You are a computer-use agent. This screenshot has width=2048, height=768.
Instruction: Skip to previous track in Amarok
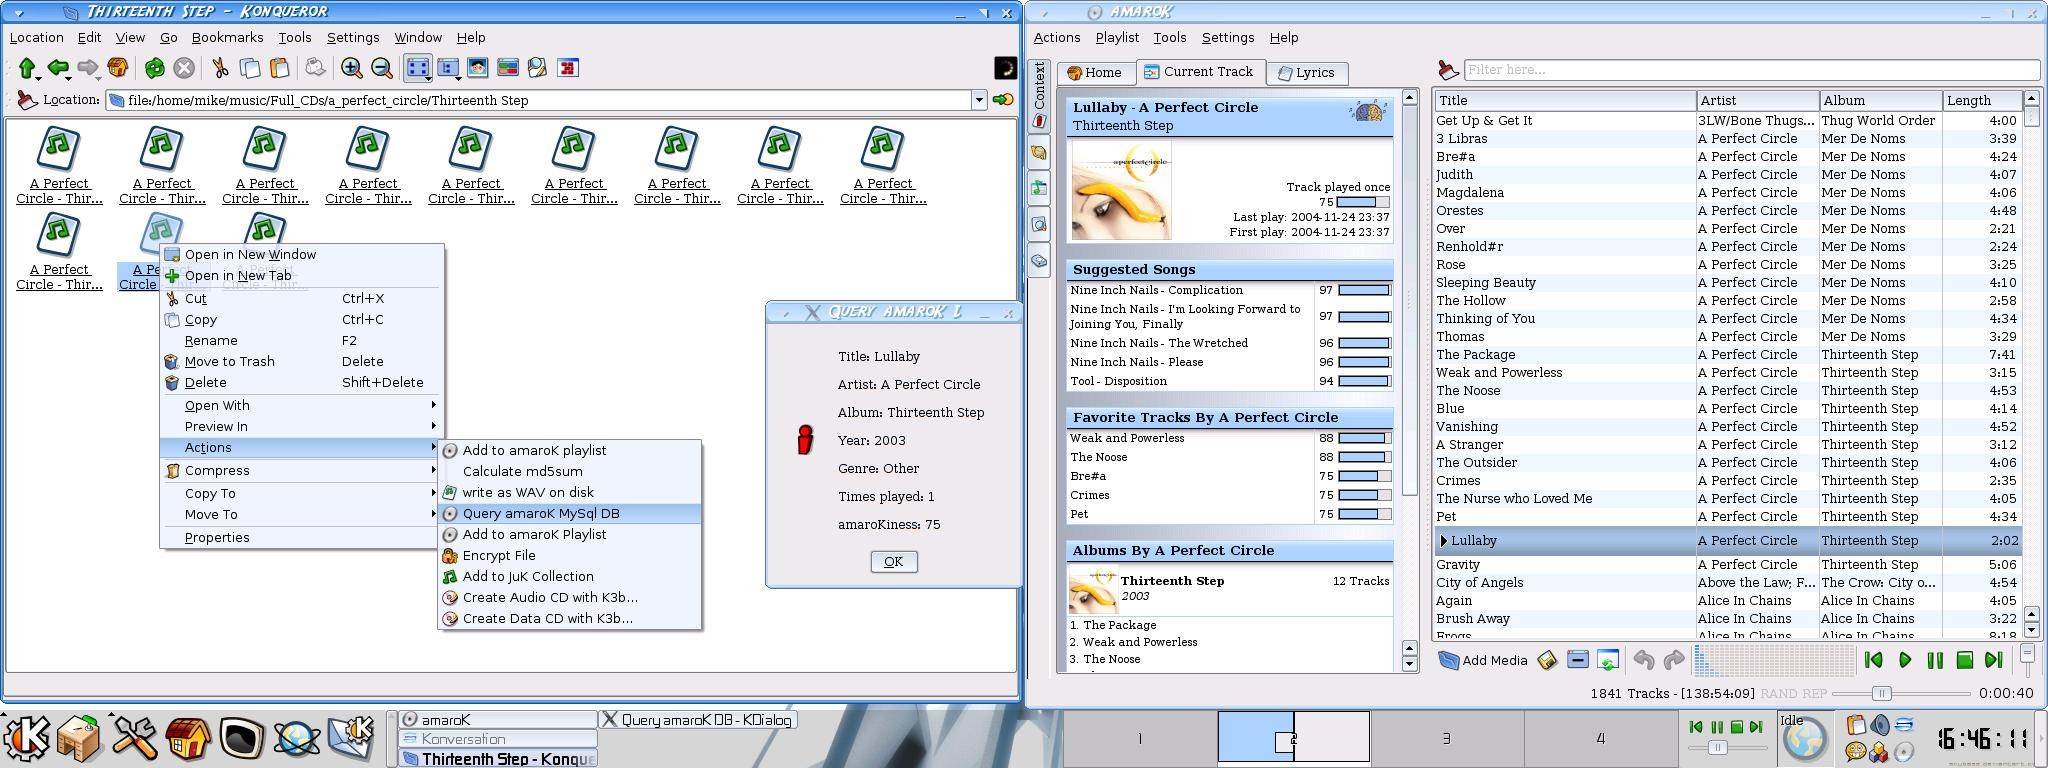pos(1874,660)
